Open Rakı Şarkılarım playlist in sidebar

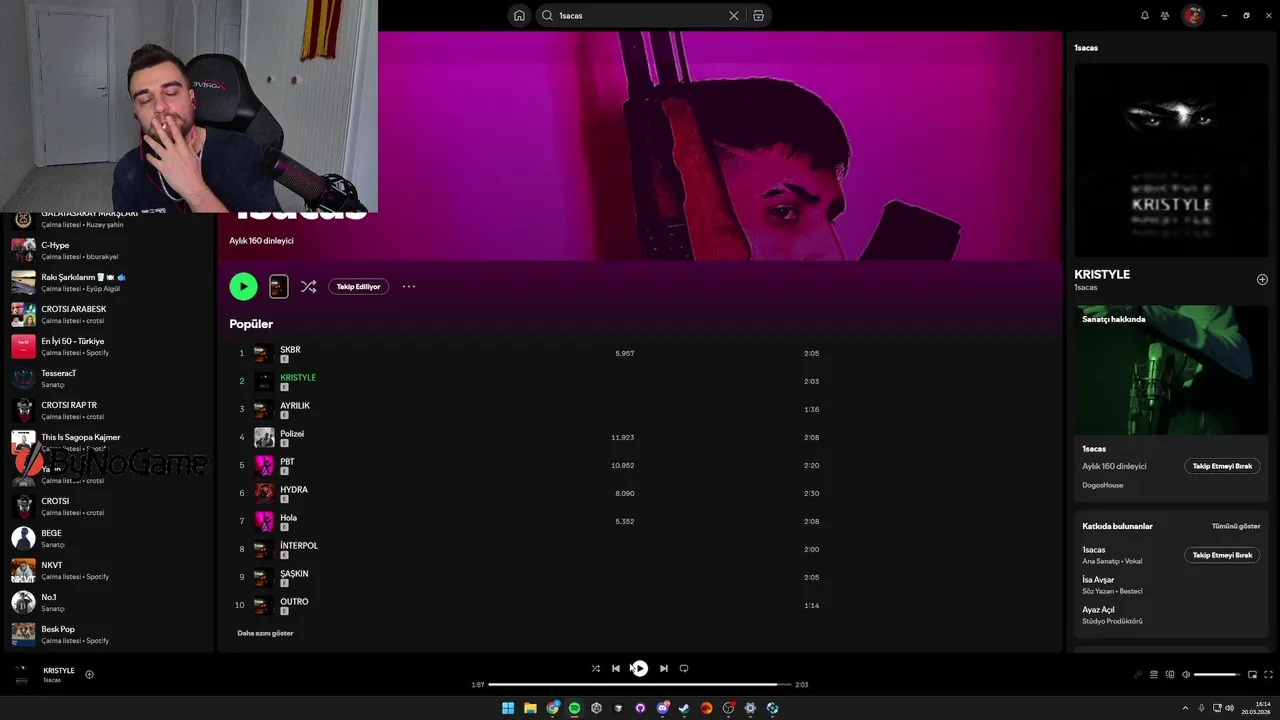(108, 282)
